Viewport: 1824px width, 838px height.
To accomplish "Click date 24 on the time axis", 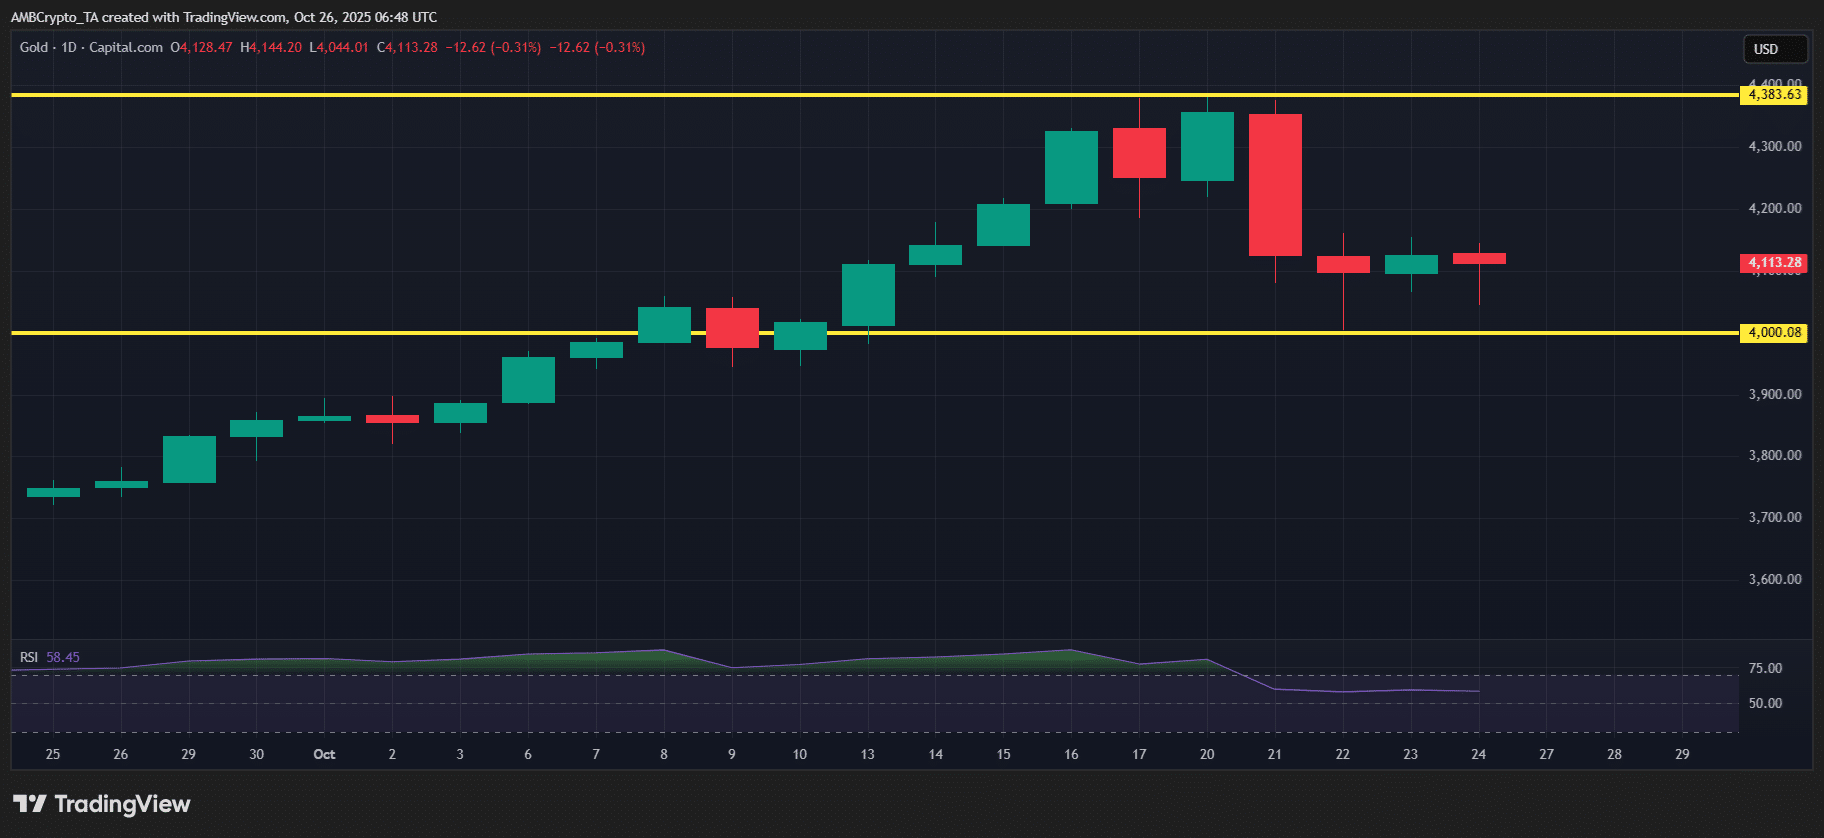I will pyautogui.click(x=1478, y=754).
